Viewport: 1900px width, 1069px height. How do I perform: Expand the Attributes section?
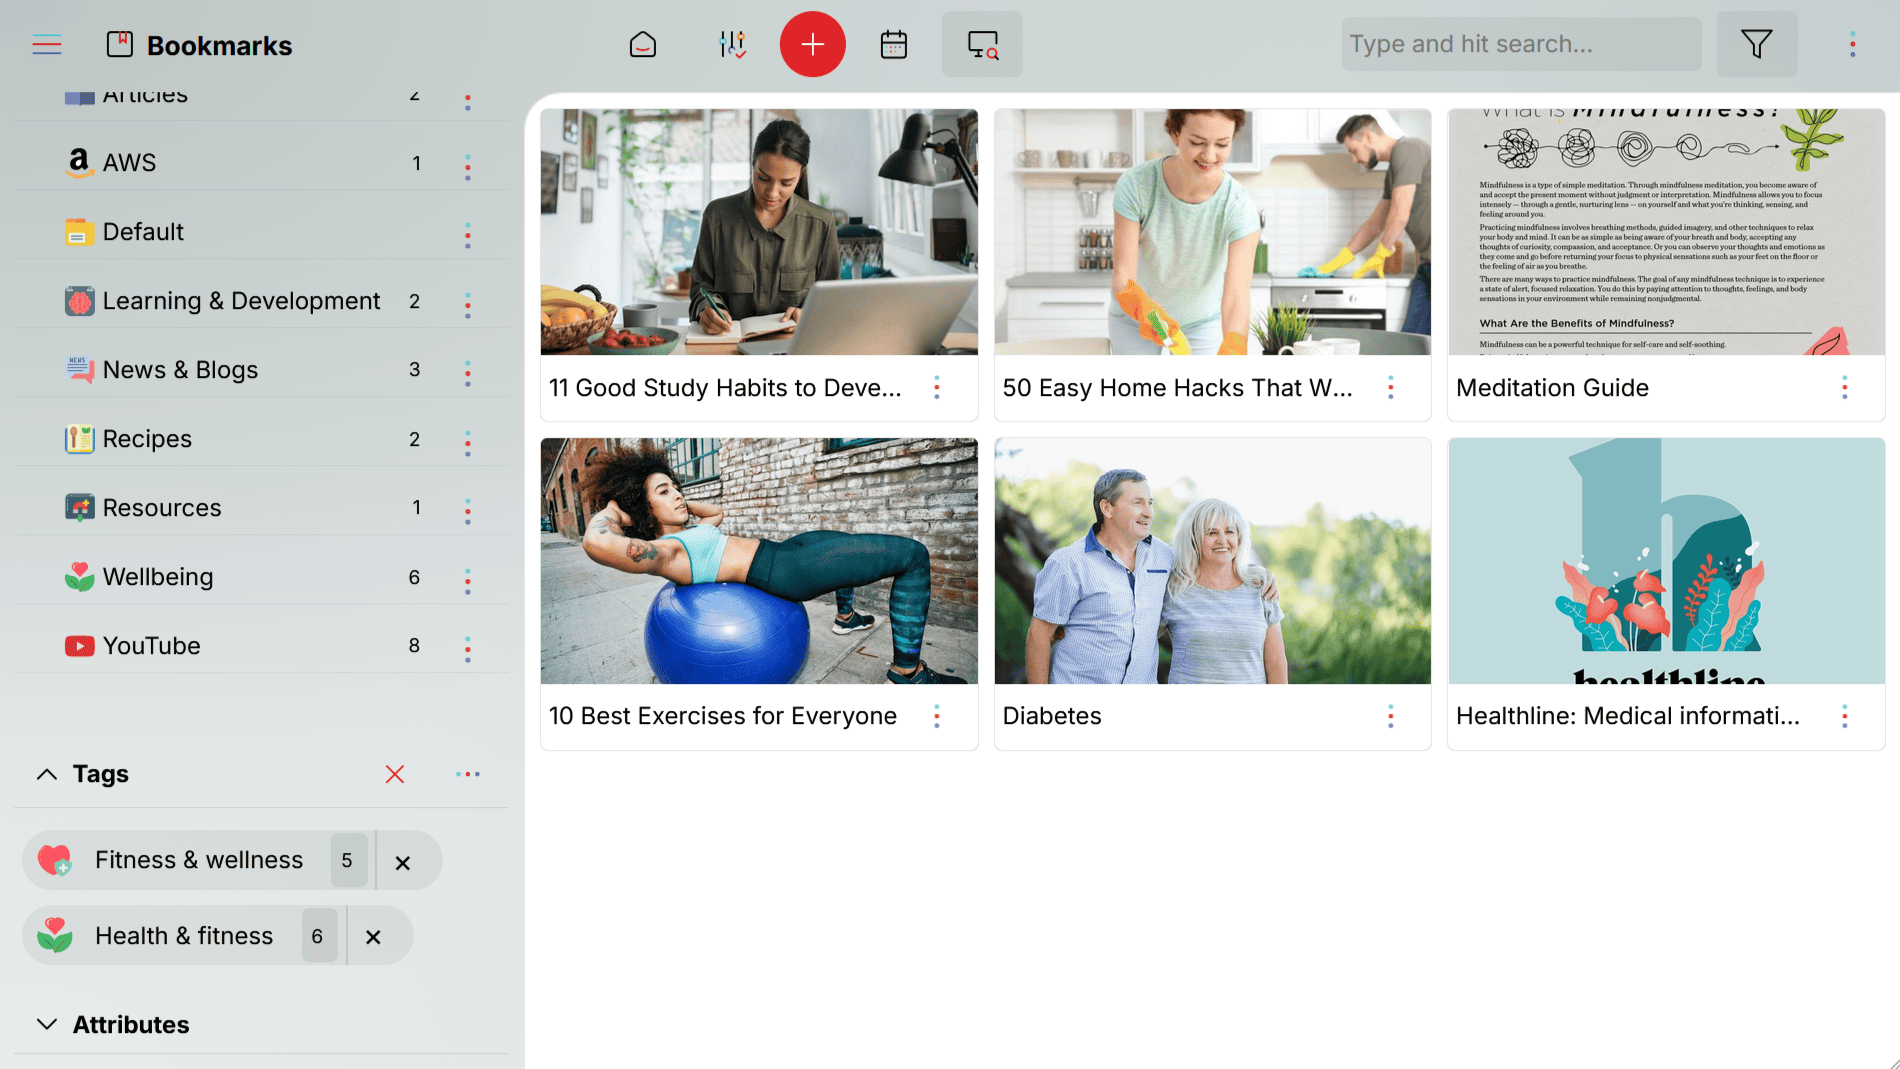[46, 1023]
